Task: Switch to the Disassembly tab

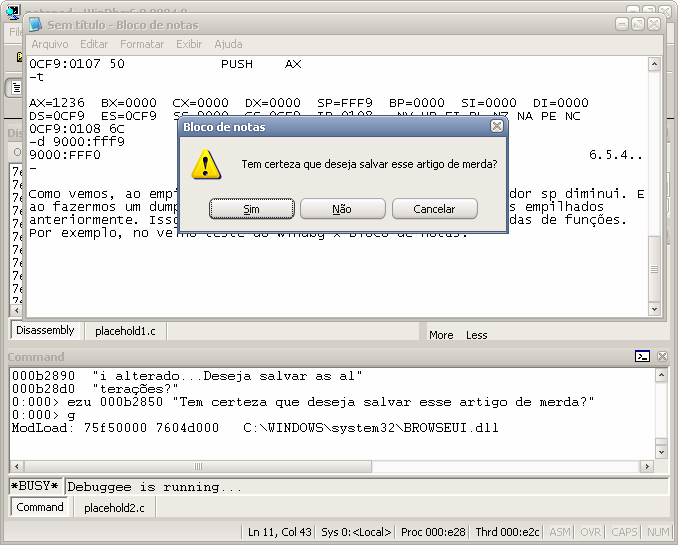Action: tap(45, 330)
